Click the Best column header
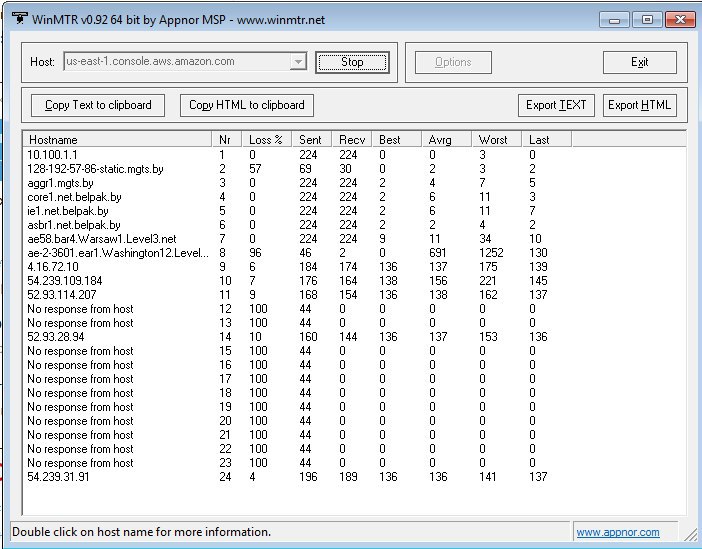702x549 pixels. click(397, 140)
